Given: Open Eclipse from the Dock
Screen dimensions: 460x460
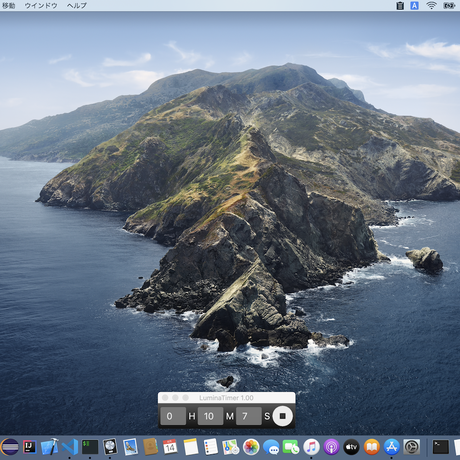Looking at the screenshot, I should [x=10, y=447].
